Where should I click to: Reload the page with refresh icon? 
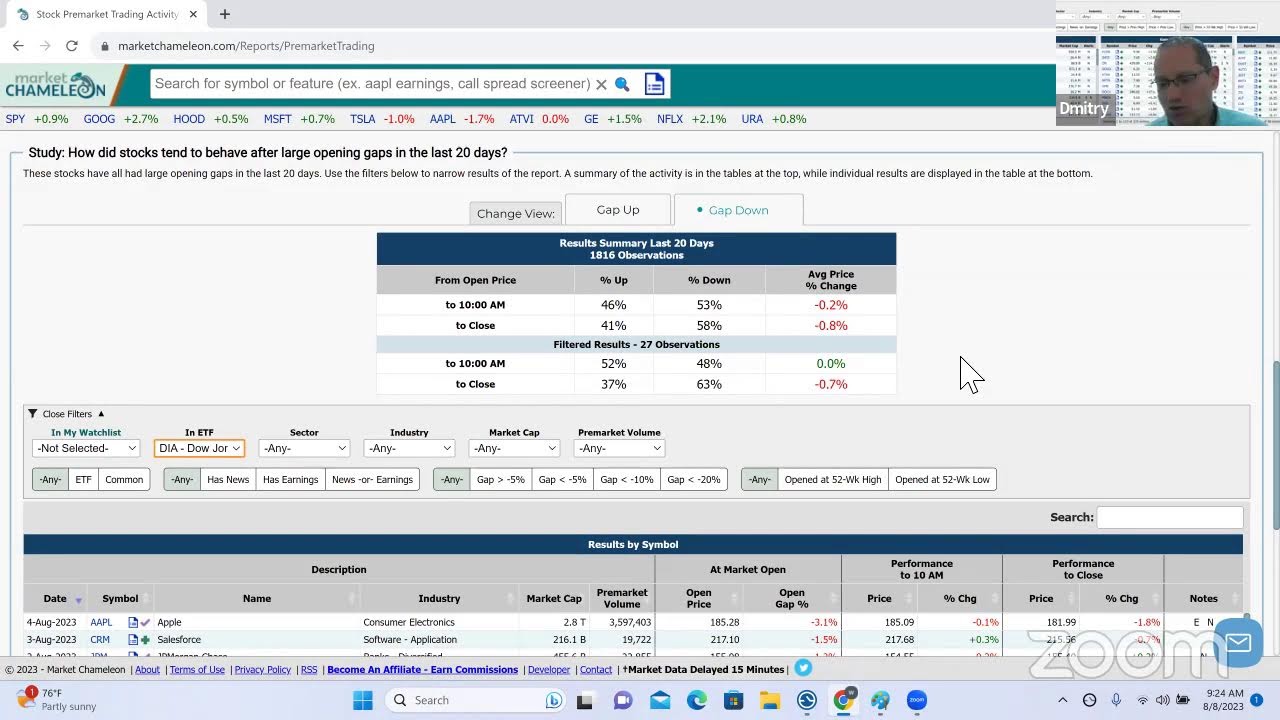coord(71,46)
